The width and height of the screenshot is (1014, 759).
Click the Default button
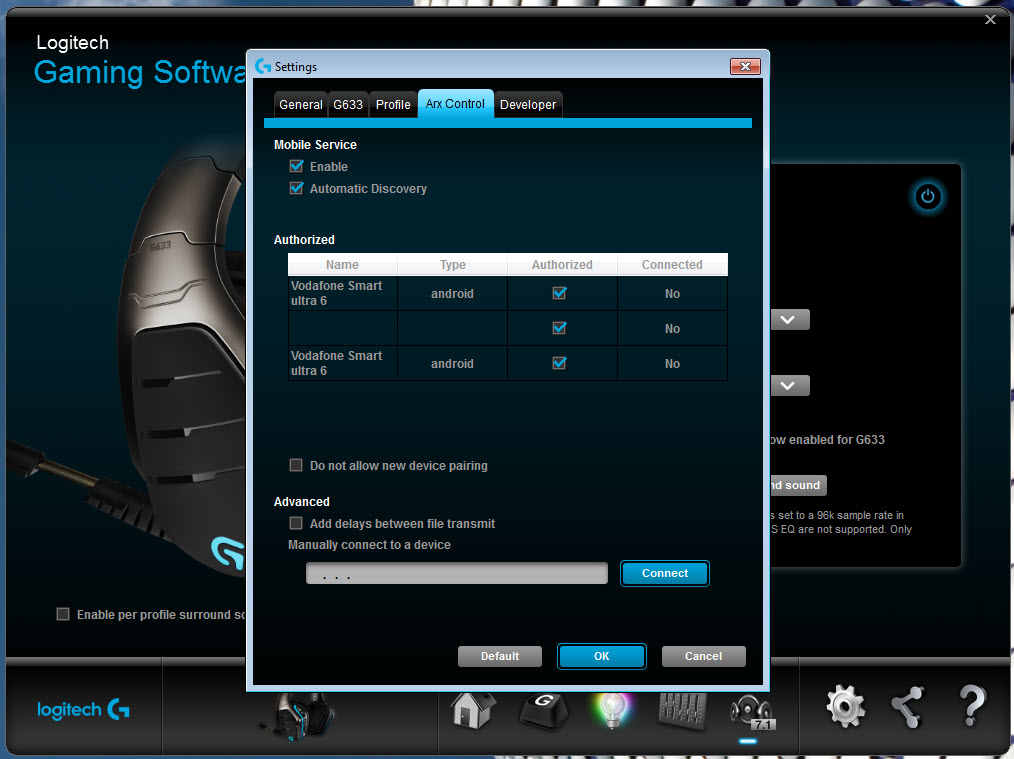[x=500, y=656]
